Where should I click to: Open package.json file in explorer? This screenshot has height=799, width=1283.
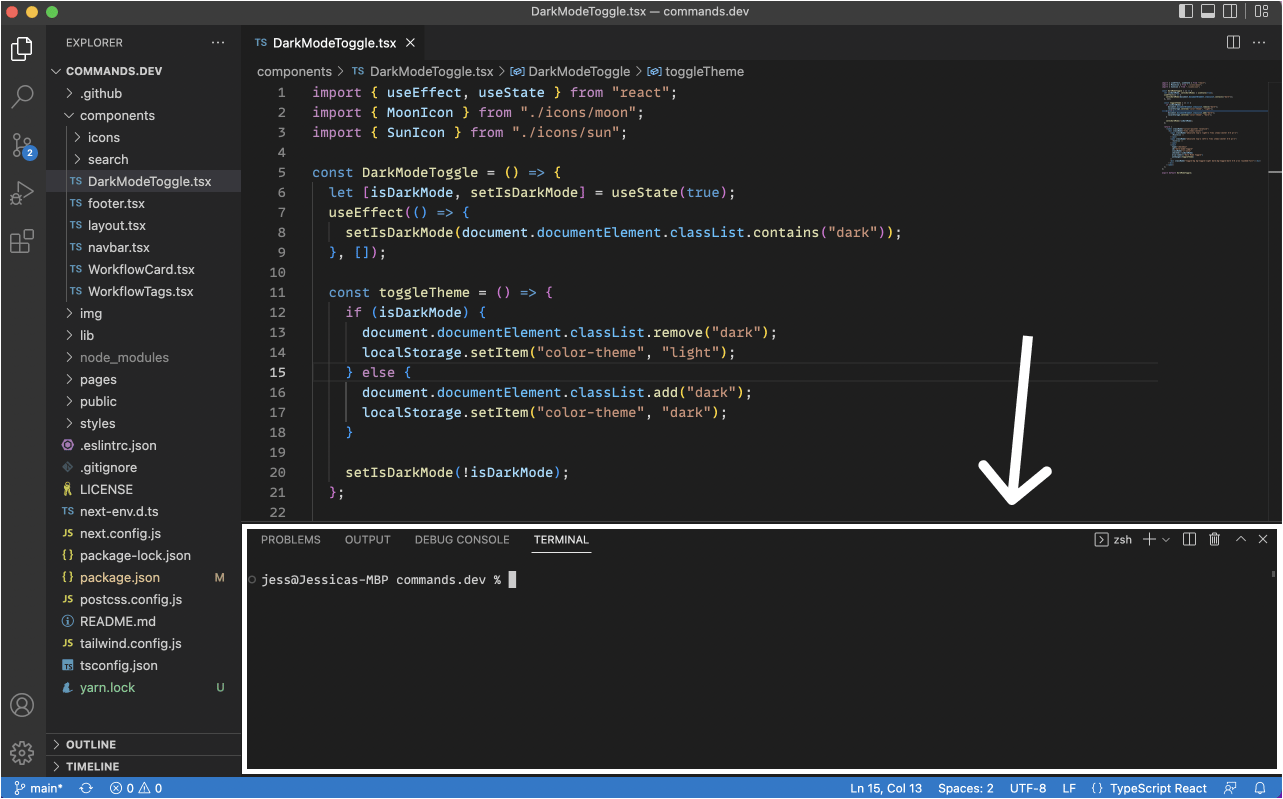120,577
